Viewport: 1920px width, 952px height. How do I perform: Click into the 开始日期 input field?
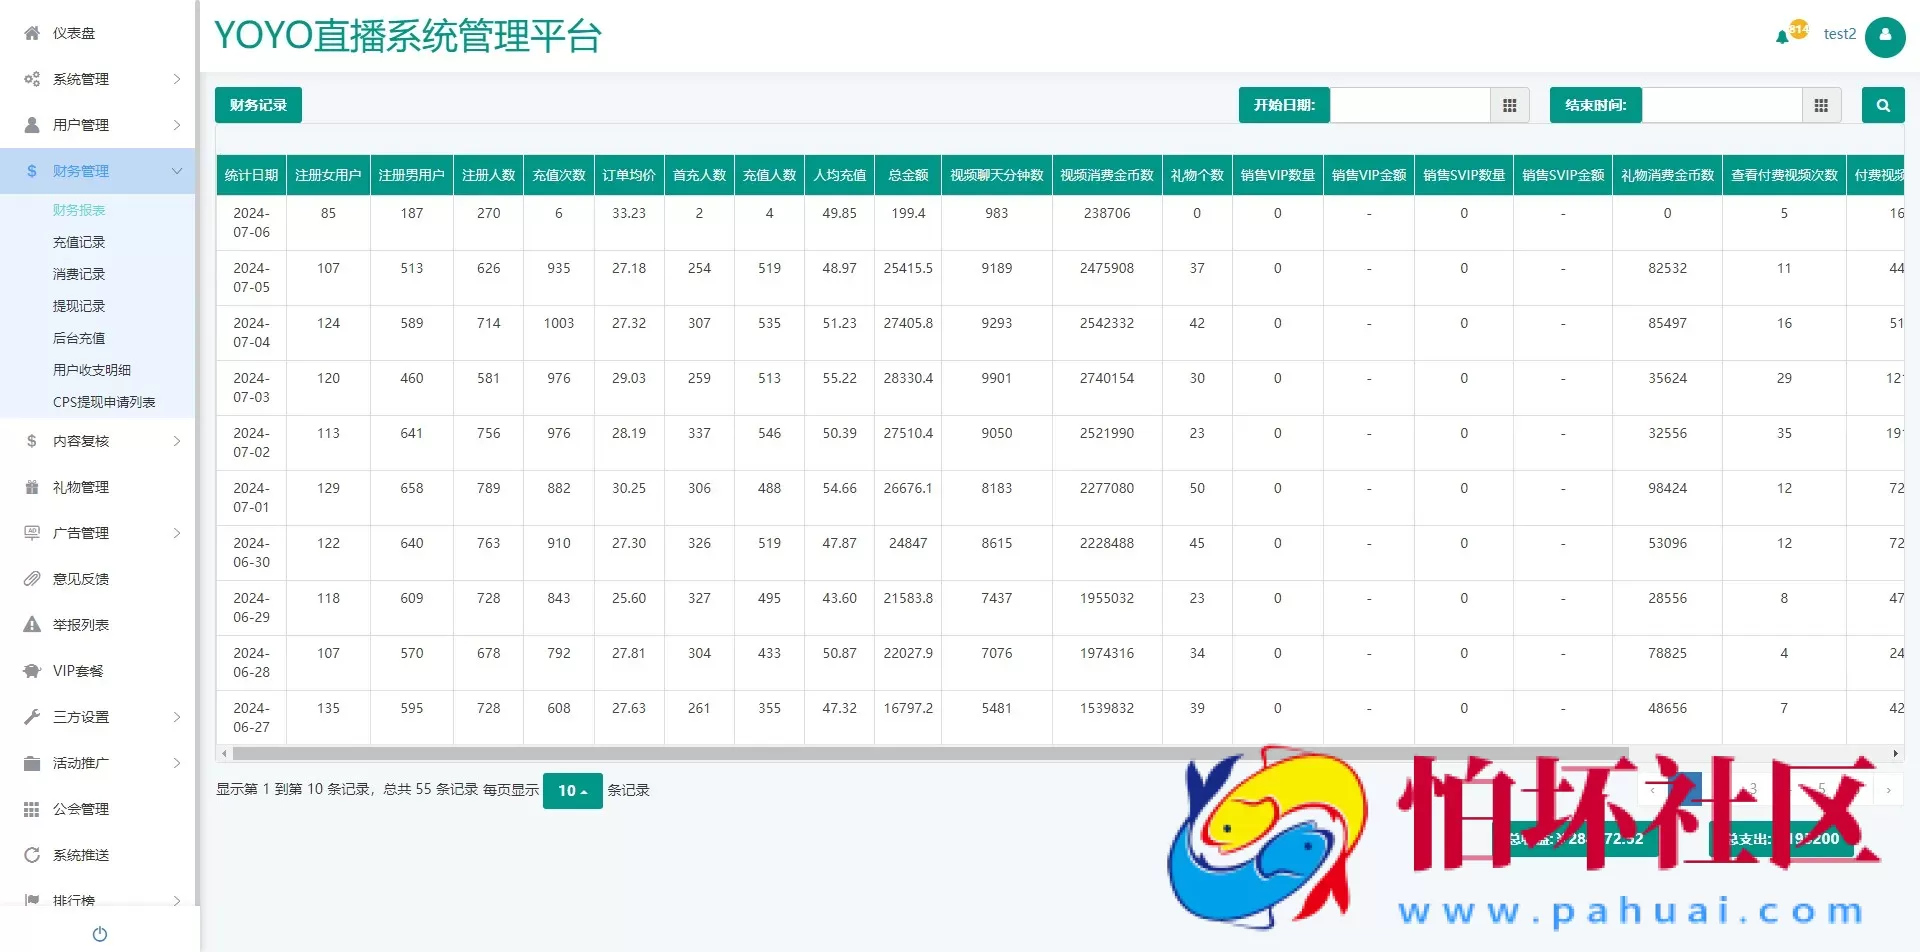(x=1409, y=105)
